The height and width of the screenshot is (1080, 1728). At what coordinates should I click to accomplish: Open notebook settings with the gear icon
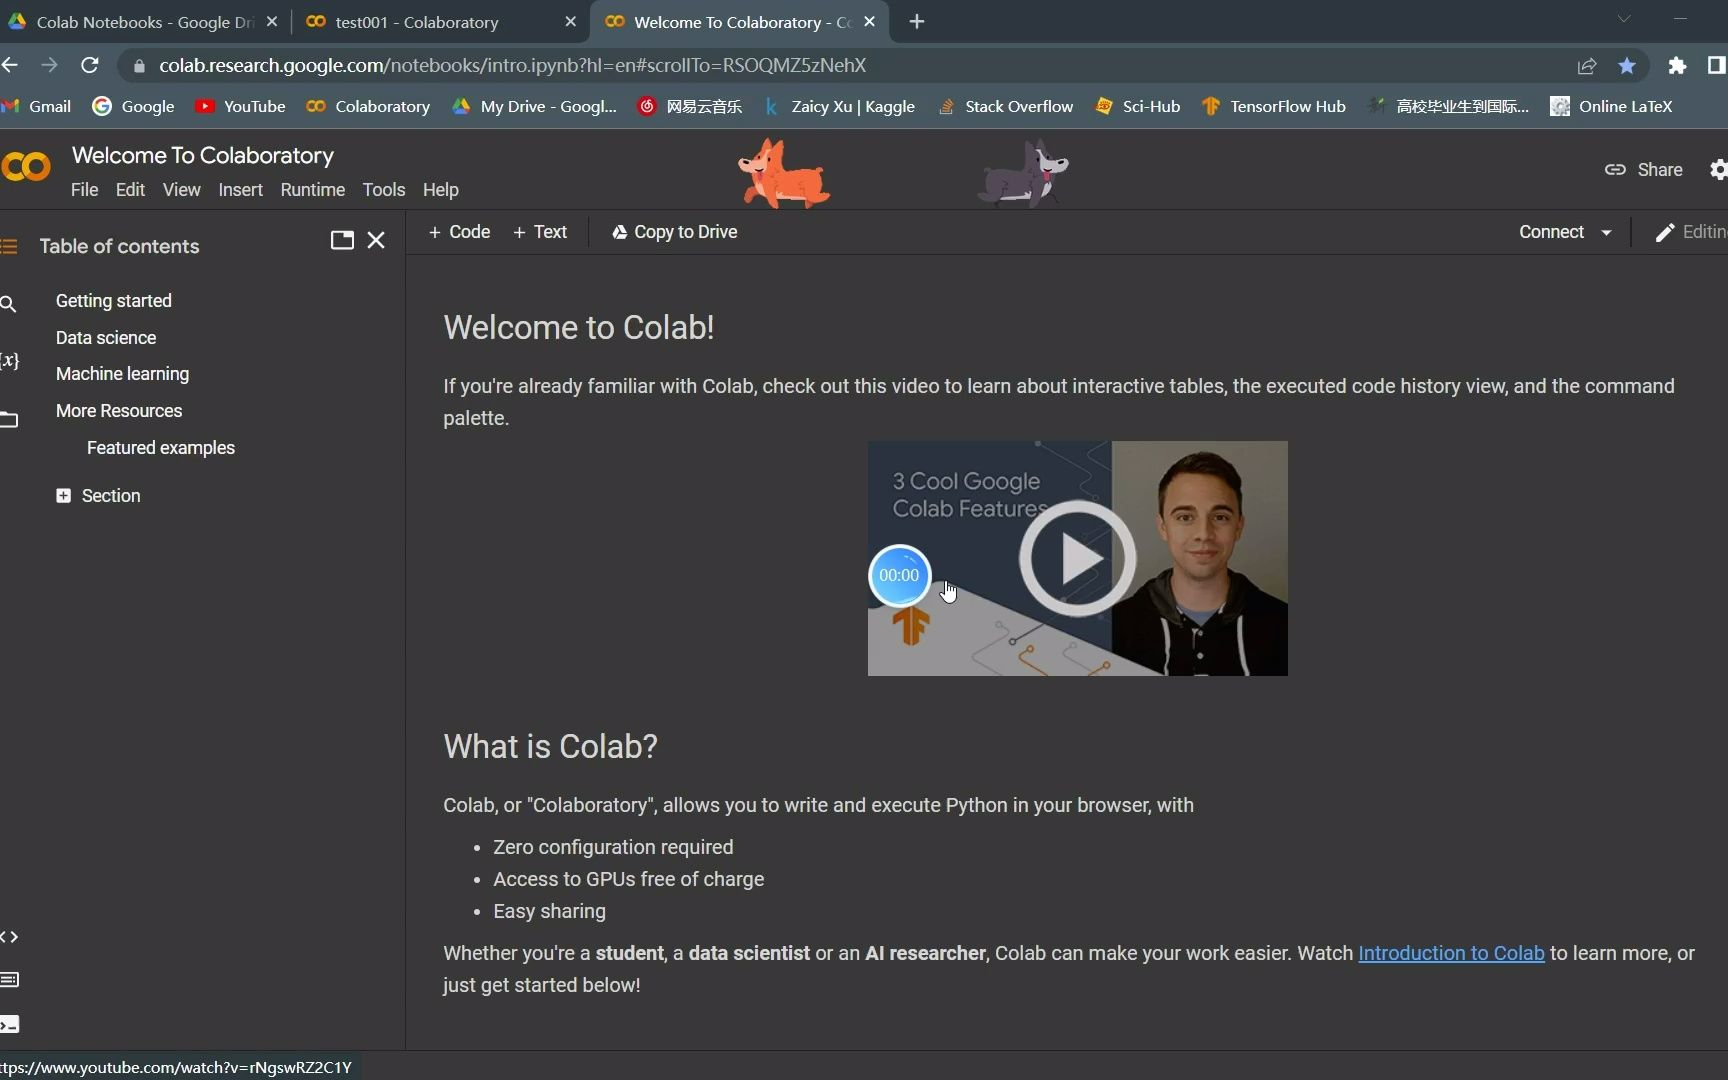(1718, 170)
